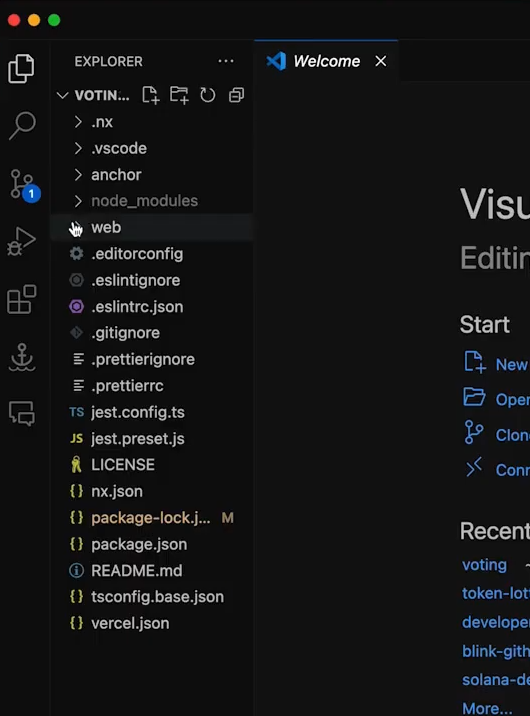Open .prettierignore file
This screenshot has height=716, width=530.
tap(151, 359)
